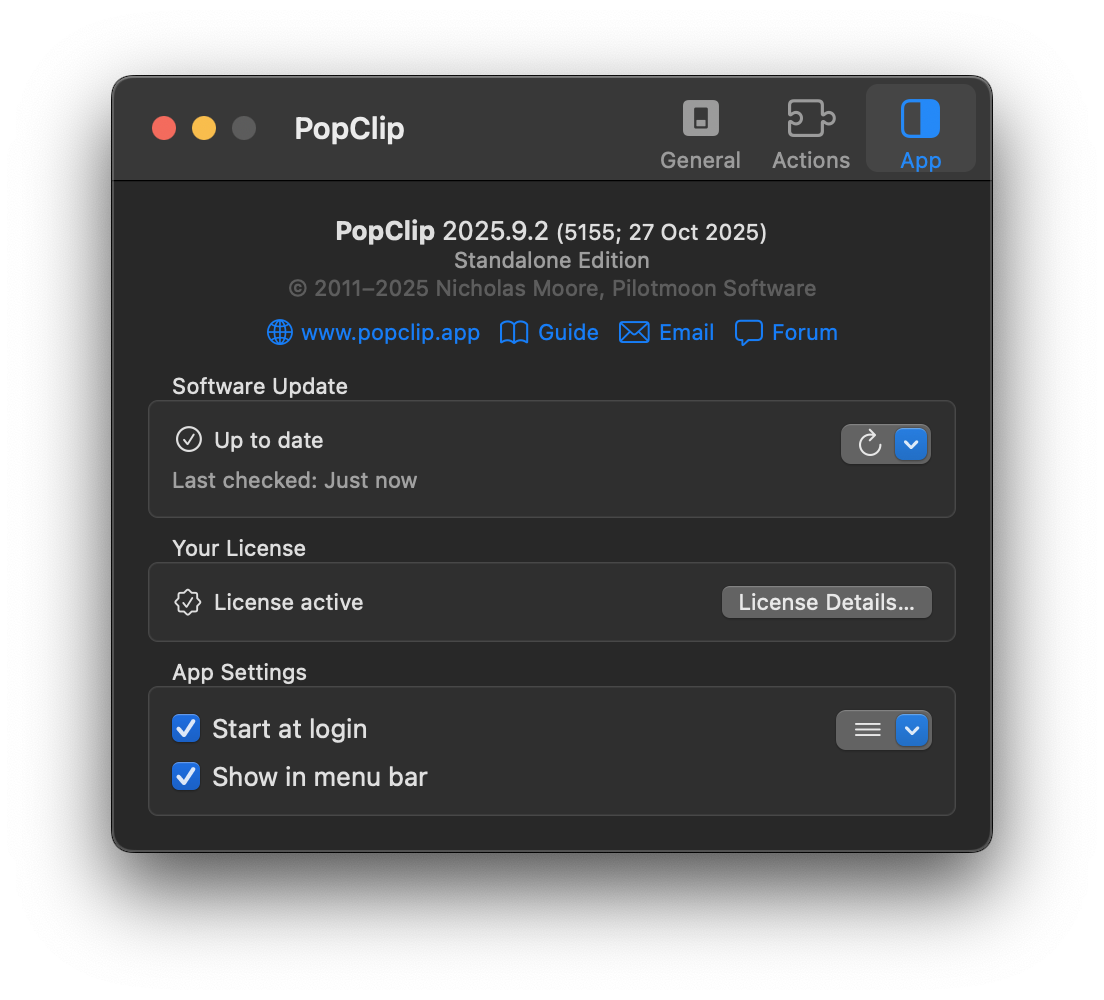Image resolution: width=1104 pixels, height=1000 pixels.
Task: Open the App Settings menu dropdown arrow
Action: 911,730
